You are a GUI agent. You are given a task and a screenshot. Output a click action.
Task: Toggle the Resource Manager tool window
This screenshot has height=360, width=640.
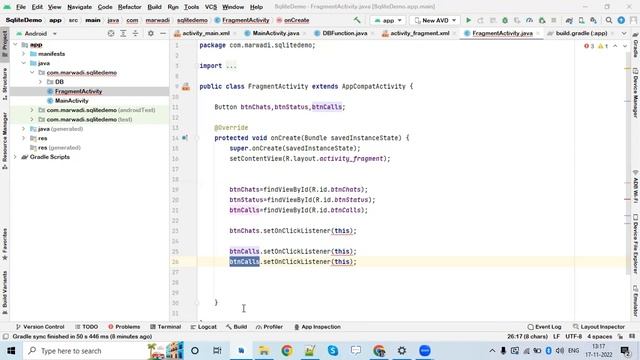(4, 141)
